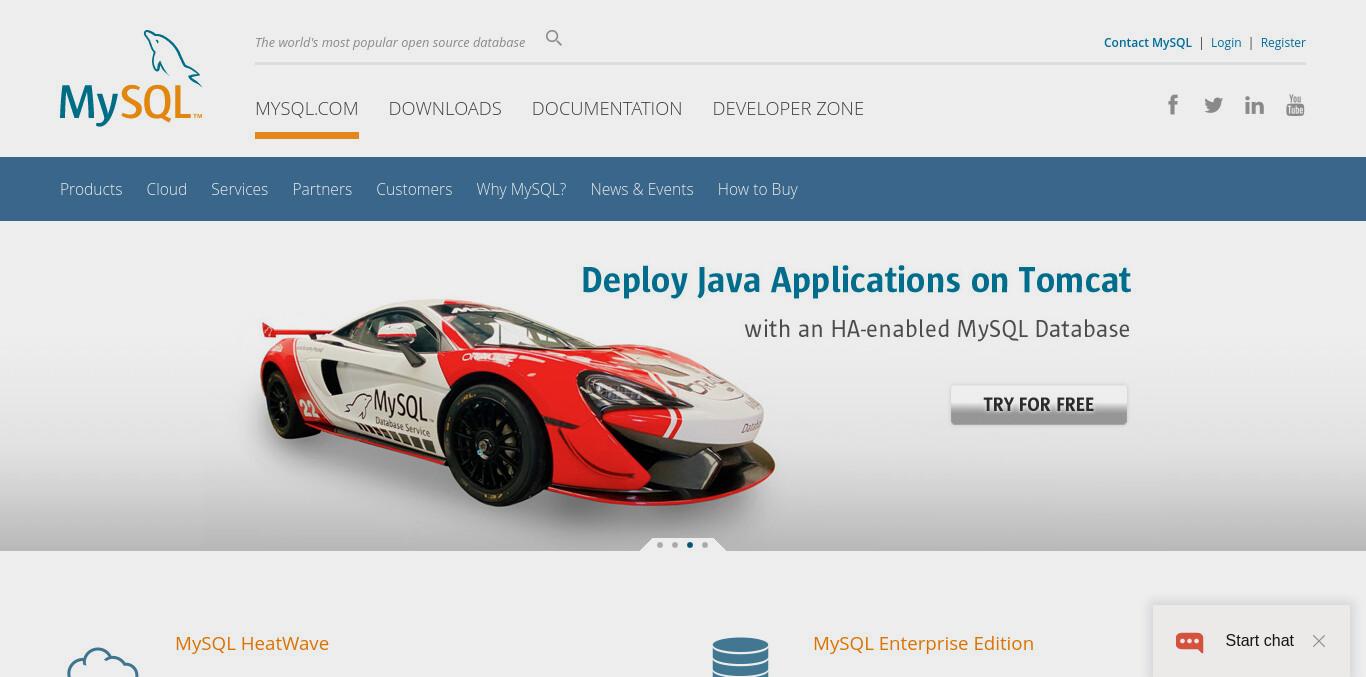Open MySQL LinkedIn page icon
1366x677 pixels.
[1254, 105]
